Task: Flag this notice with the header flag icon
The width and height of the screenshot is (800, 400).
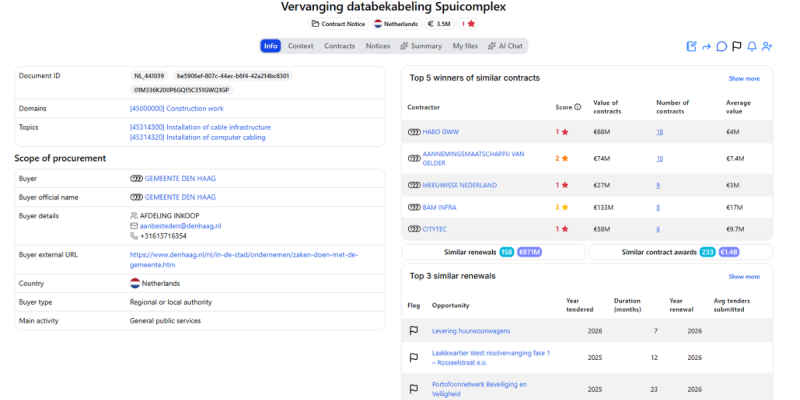Action: (x=736, y=46)
